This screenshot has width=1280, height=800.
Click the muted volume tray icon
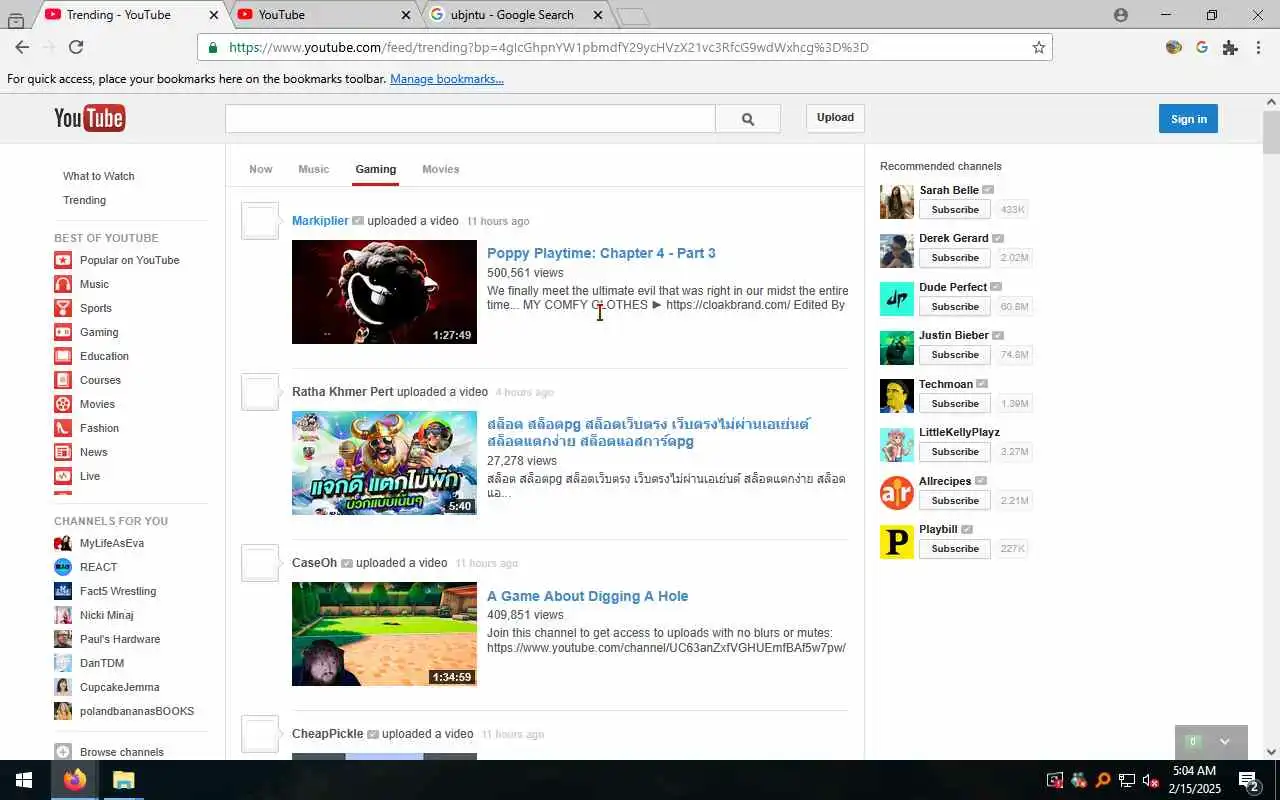coord(1150,780)
